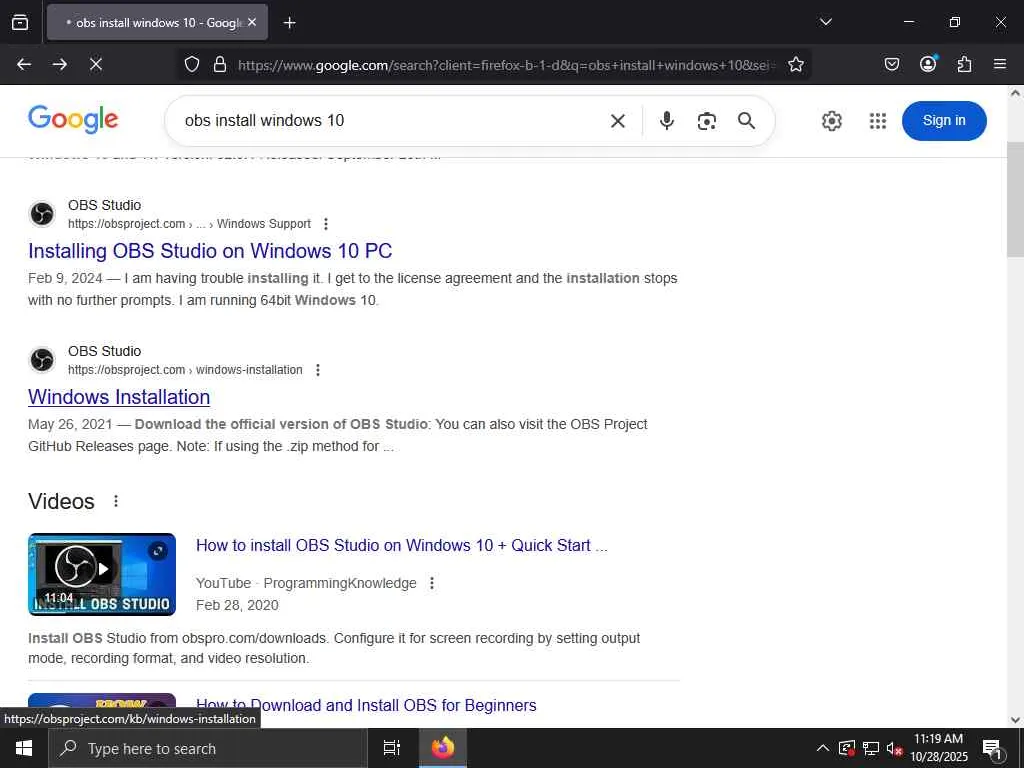Image resolution: width=1024 pixels, height=768 pixels.
Task: Open Firefox View recent browsing icon
Action: [x=20, y=22]
